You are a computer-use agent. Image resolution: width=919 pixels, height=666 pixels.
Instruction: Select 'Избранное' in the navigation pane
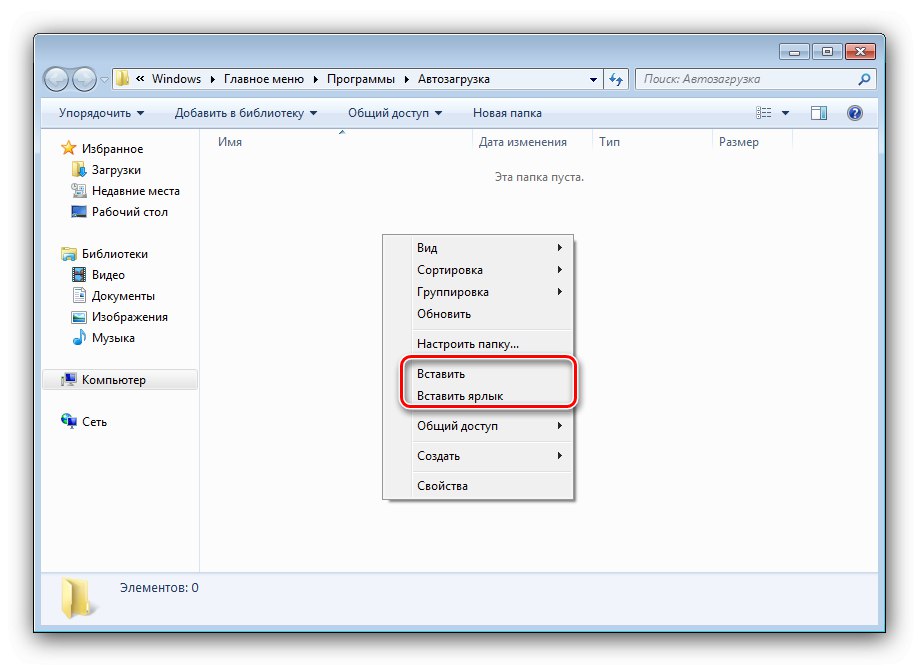(112, 149)
